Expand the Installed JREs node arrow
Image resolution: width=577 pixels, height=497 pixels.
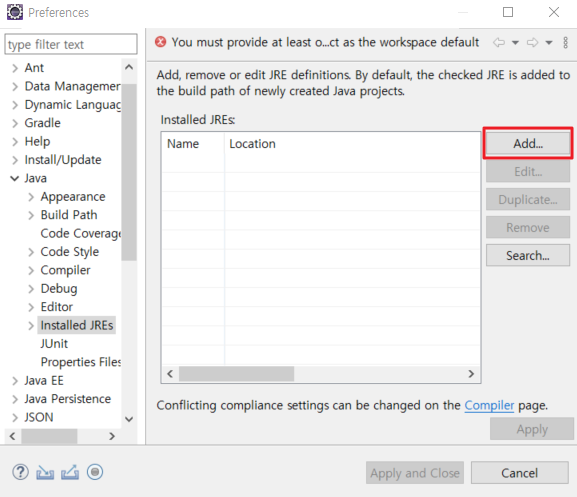31,326
